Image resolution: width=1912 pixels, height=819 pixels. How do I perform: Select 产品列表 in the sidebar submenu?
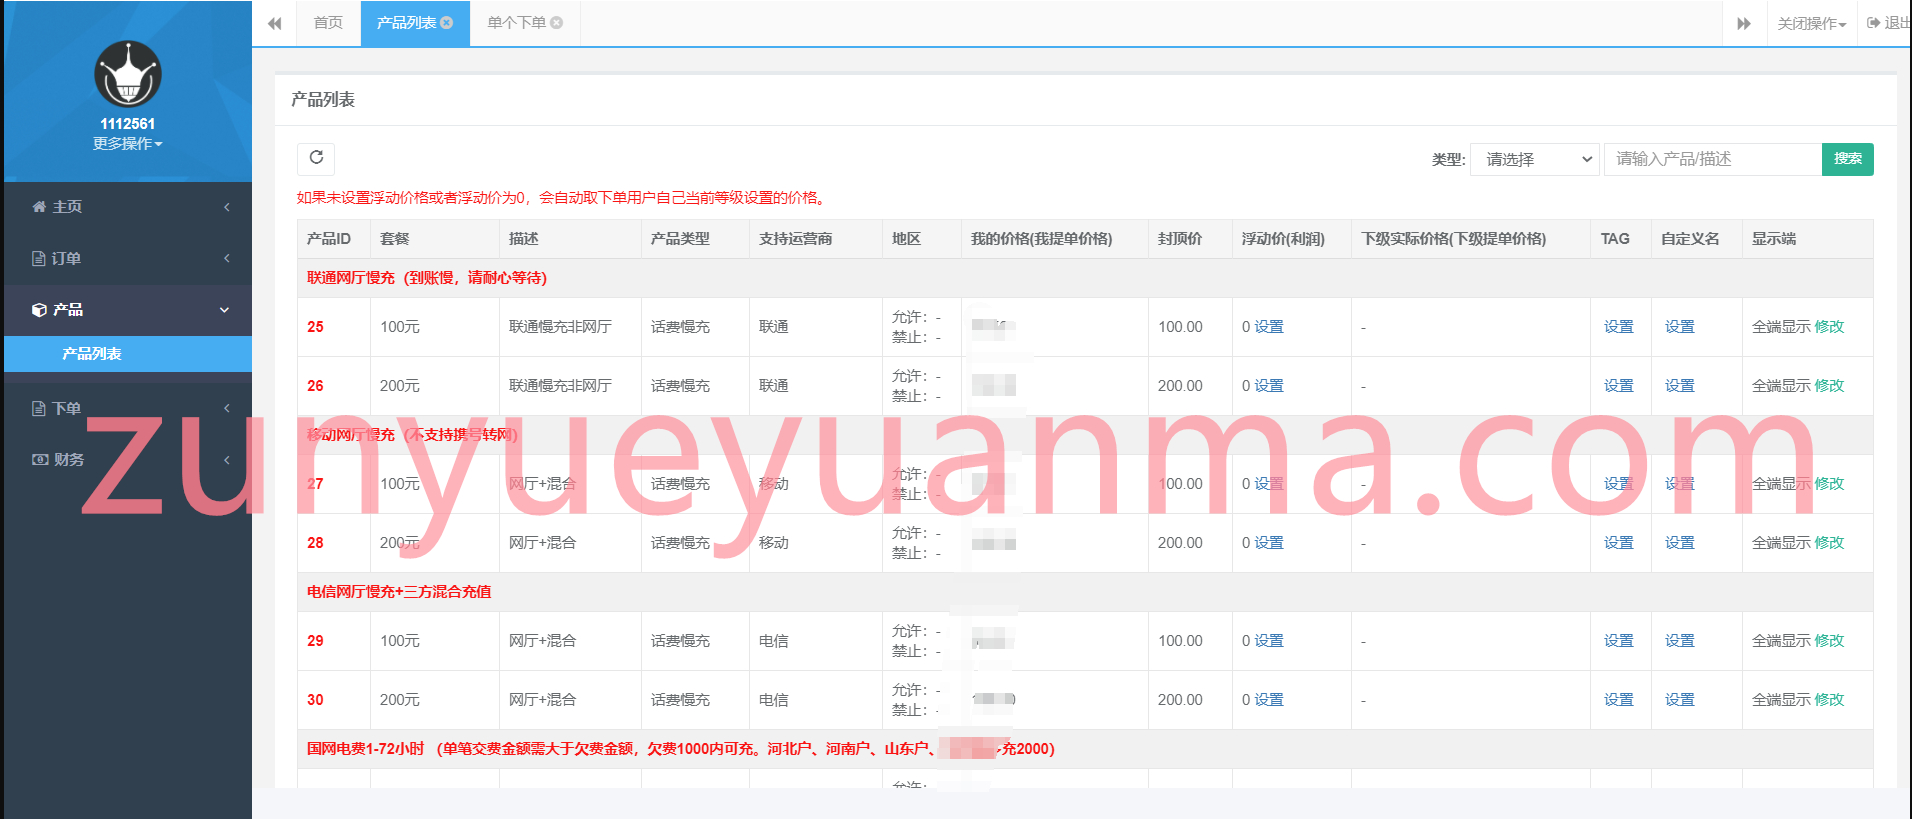pos(128,354)
